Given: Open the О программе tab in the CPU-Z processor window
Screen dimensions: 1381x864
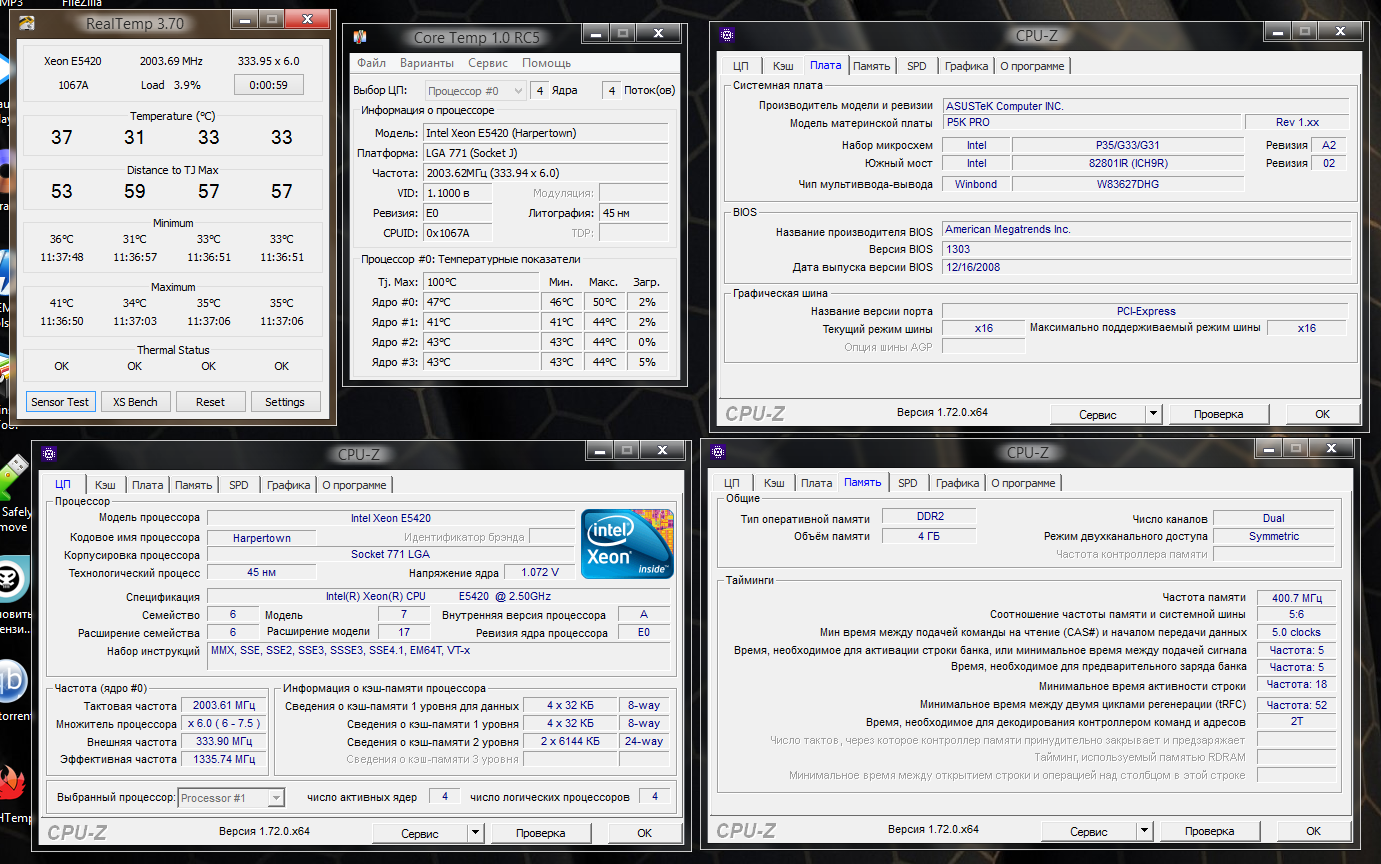Looking at the screenshot, I should tap(356, 485).
